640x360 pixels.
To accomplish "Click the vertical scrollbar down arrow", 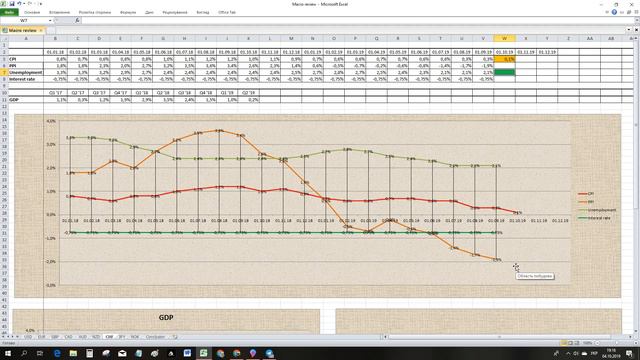I will (x=637, y=331).
